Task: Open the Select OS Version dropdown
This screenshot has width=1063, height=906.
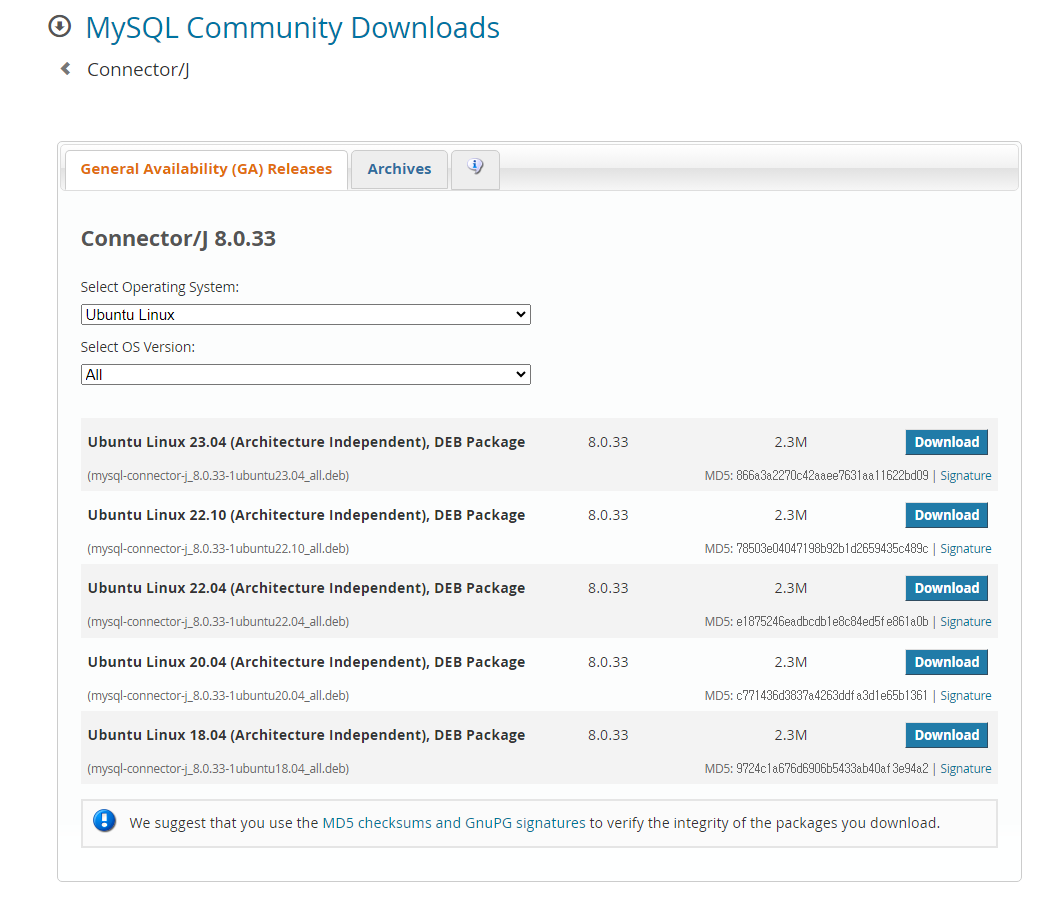Action: click(306, 374)
